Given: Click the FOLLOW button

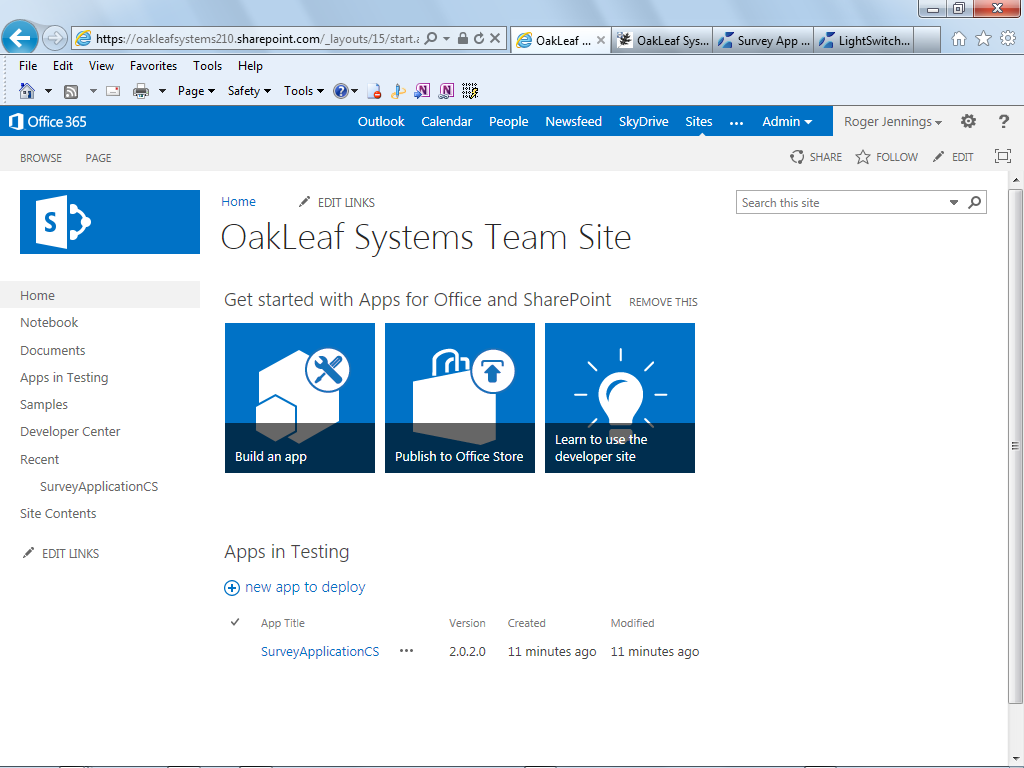Looking at the screenshot, I should point(887,157).
